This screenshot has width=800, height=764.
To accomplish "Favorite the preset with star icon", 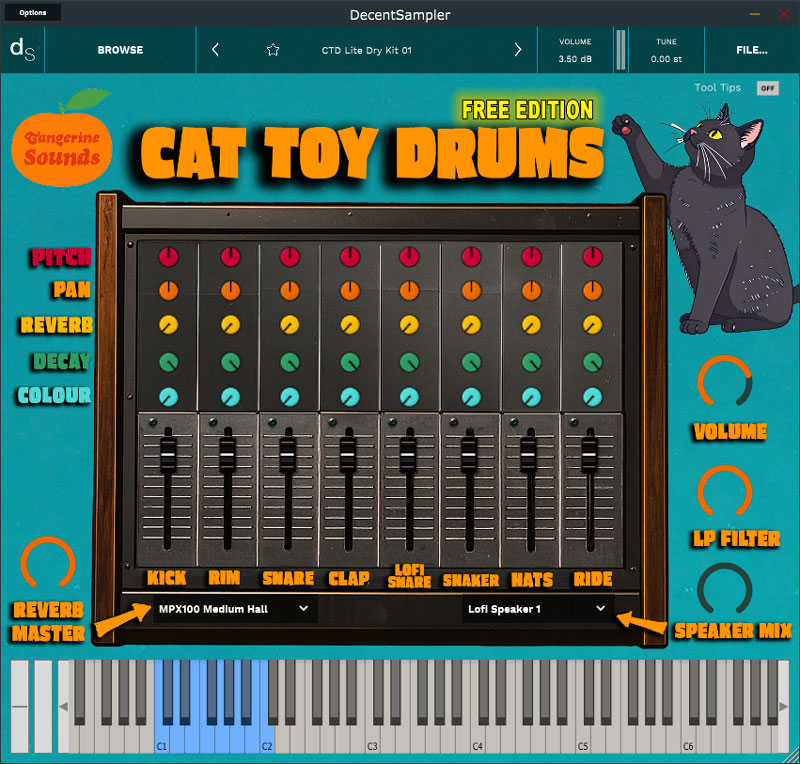I will [273, 50].
